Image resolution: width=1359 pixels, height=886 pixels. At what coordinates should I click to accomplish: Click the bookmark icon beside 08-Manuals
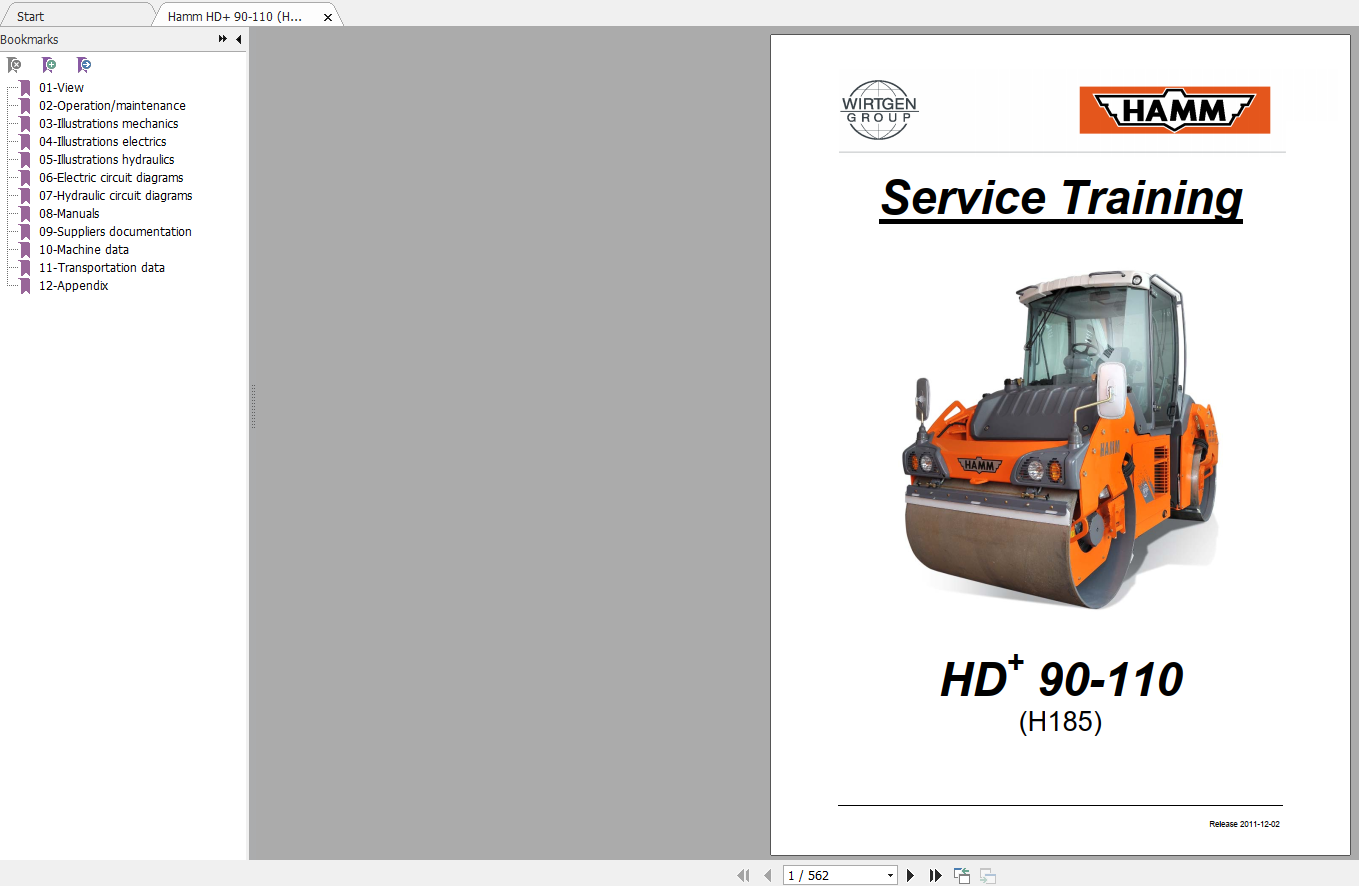23,213
